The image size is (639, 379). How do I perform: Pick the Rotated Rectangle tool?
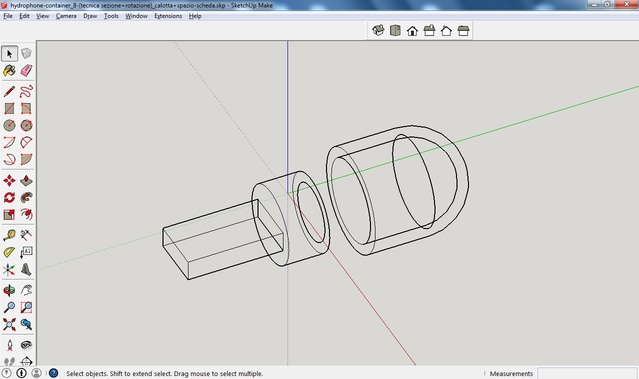(x=26, y=108)
